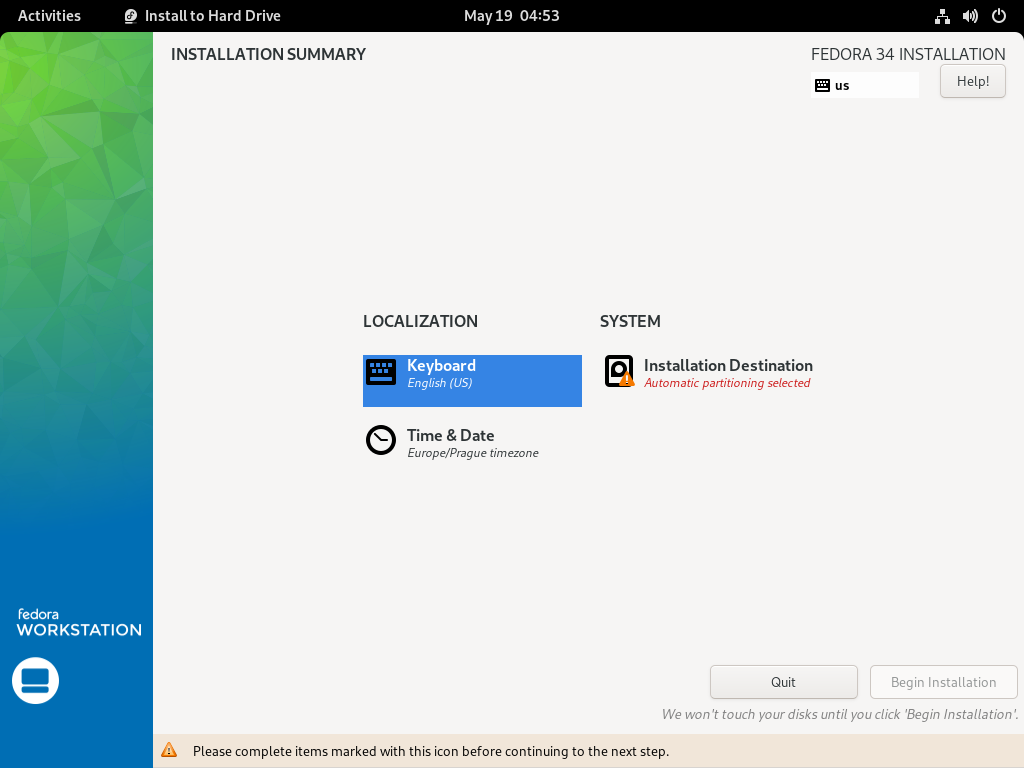Click the Fedora Workstation round logo icon

[35, 680]
